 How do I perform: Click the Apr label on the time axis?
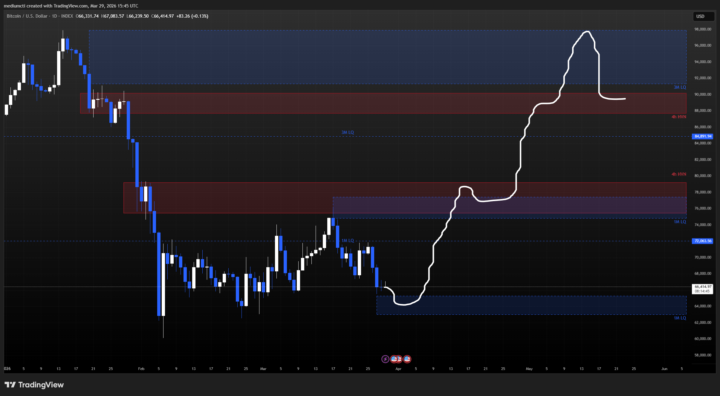(x=398, y=368)
